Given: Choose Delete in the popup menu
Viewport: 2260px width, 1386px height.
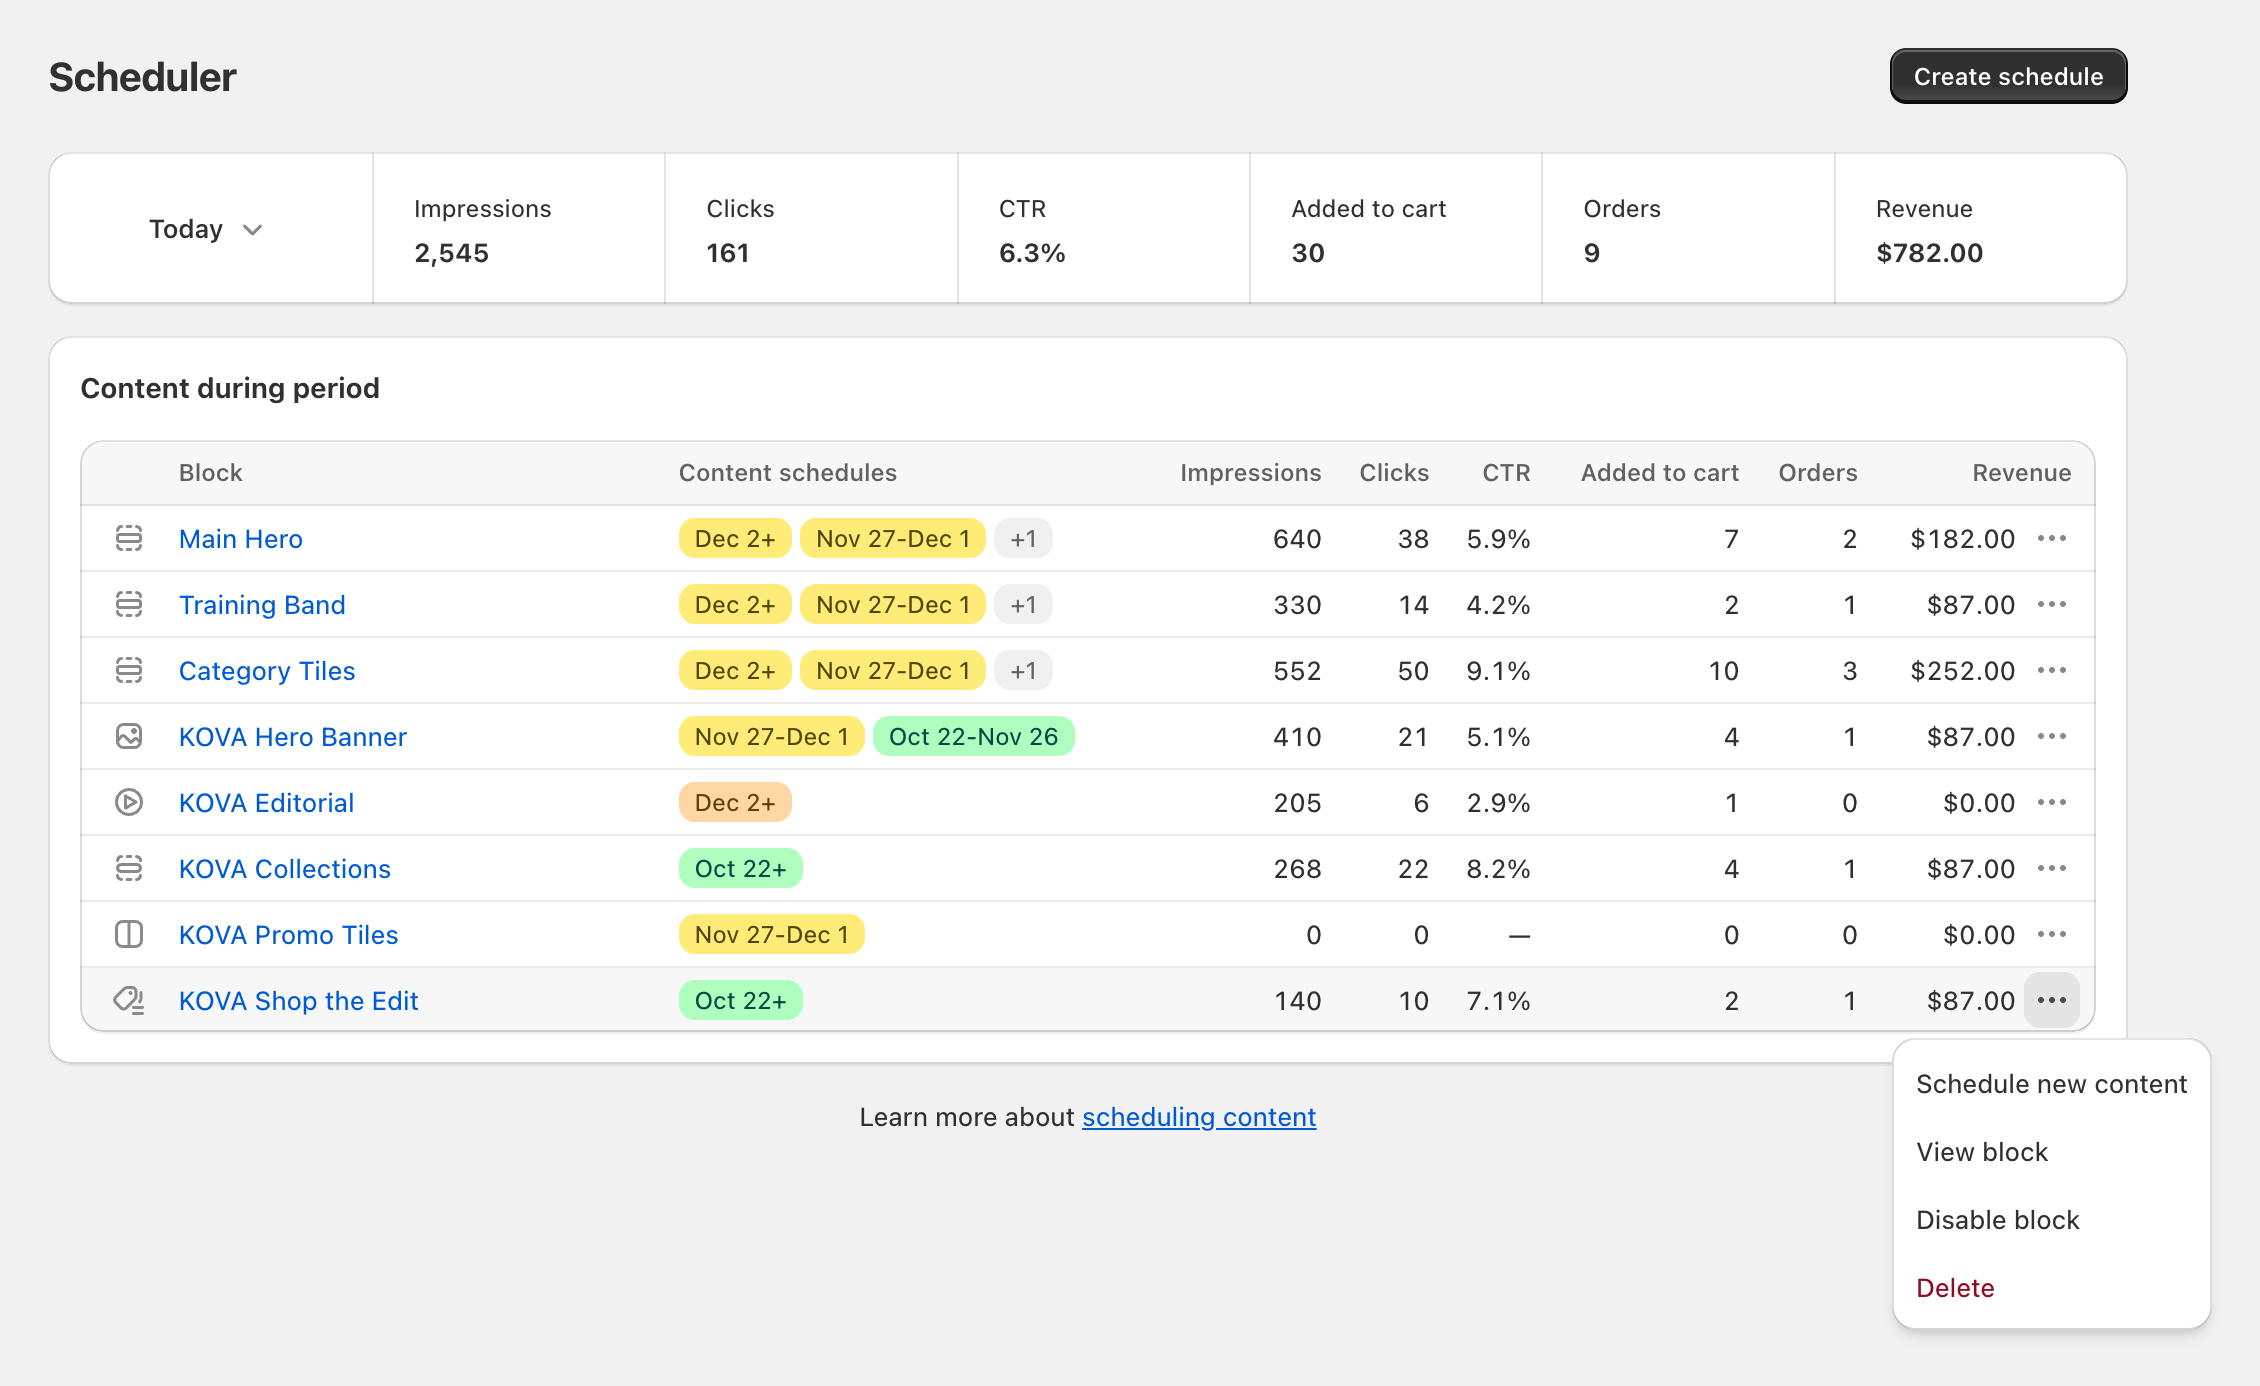Looking at the screenshot, I should [x=2051, y=1288].
